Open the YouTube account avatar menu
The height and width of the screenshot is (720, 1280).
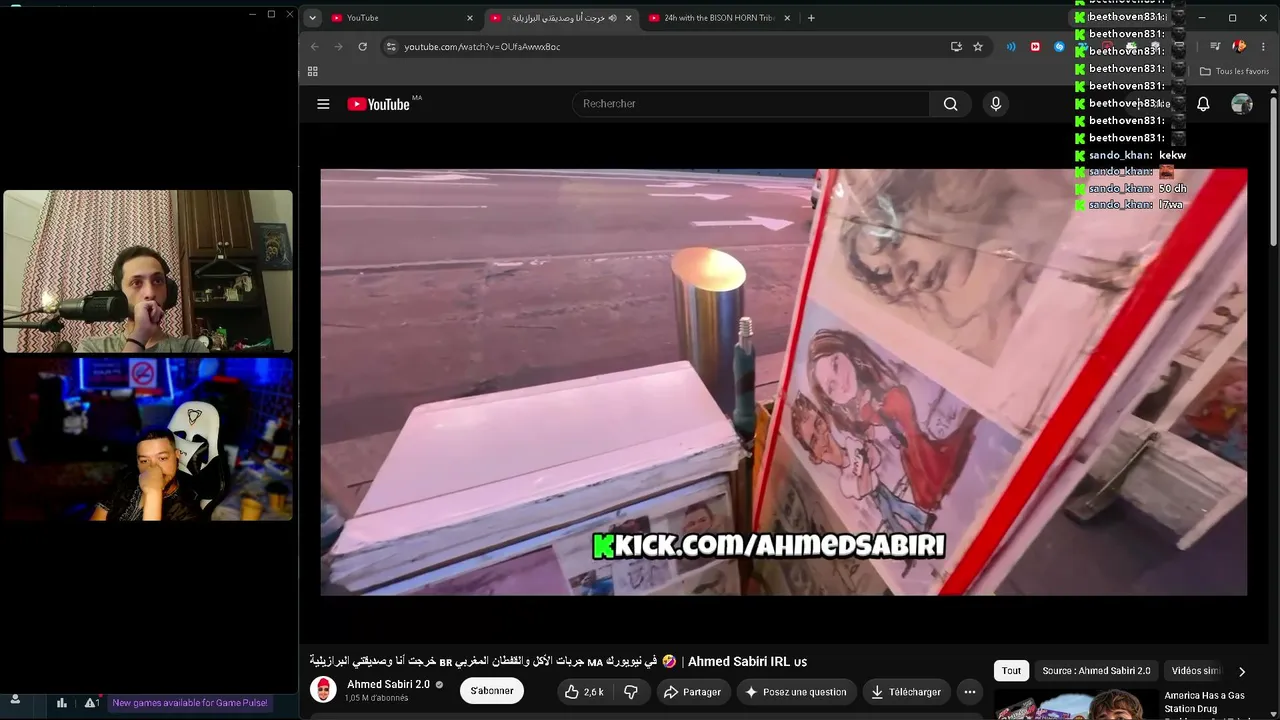pos(1242,104)
